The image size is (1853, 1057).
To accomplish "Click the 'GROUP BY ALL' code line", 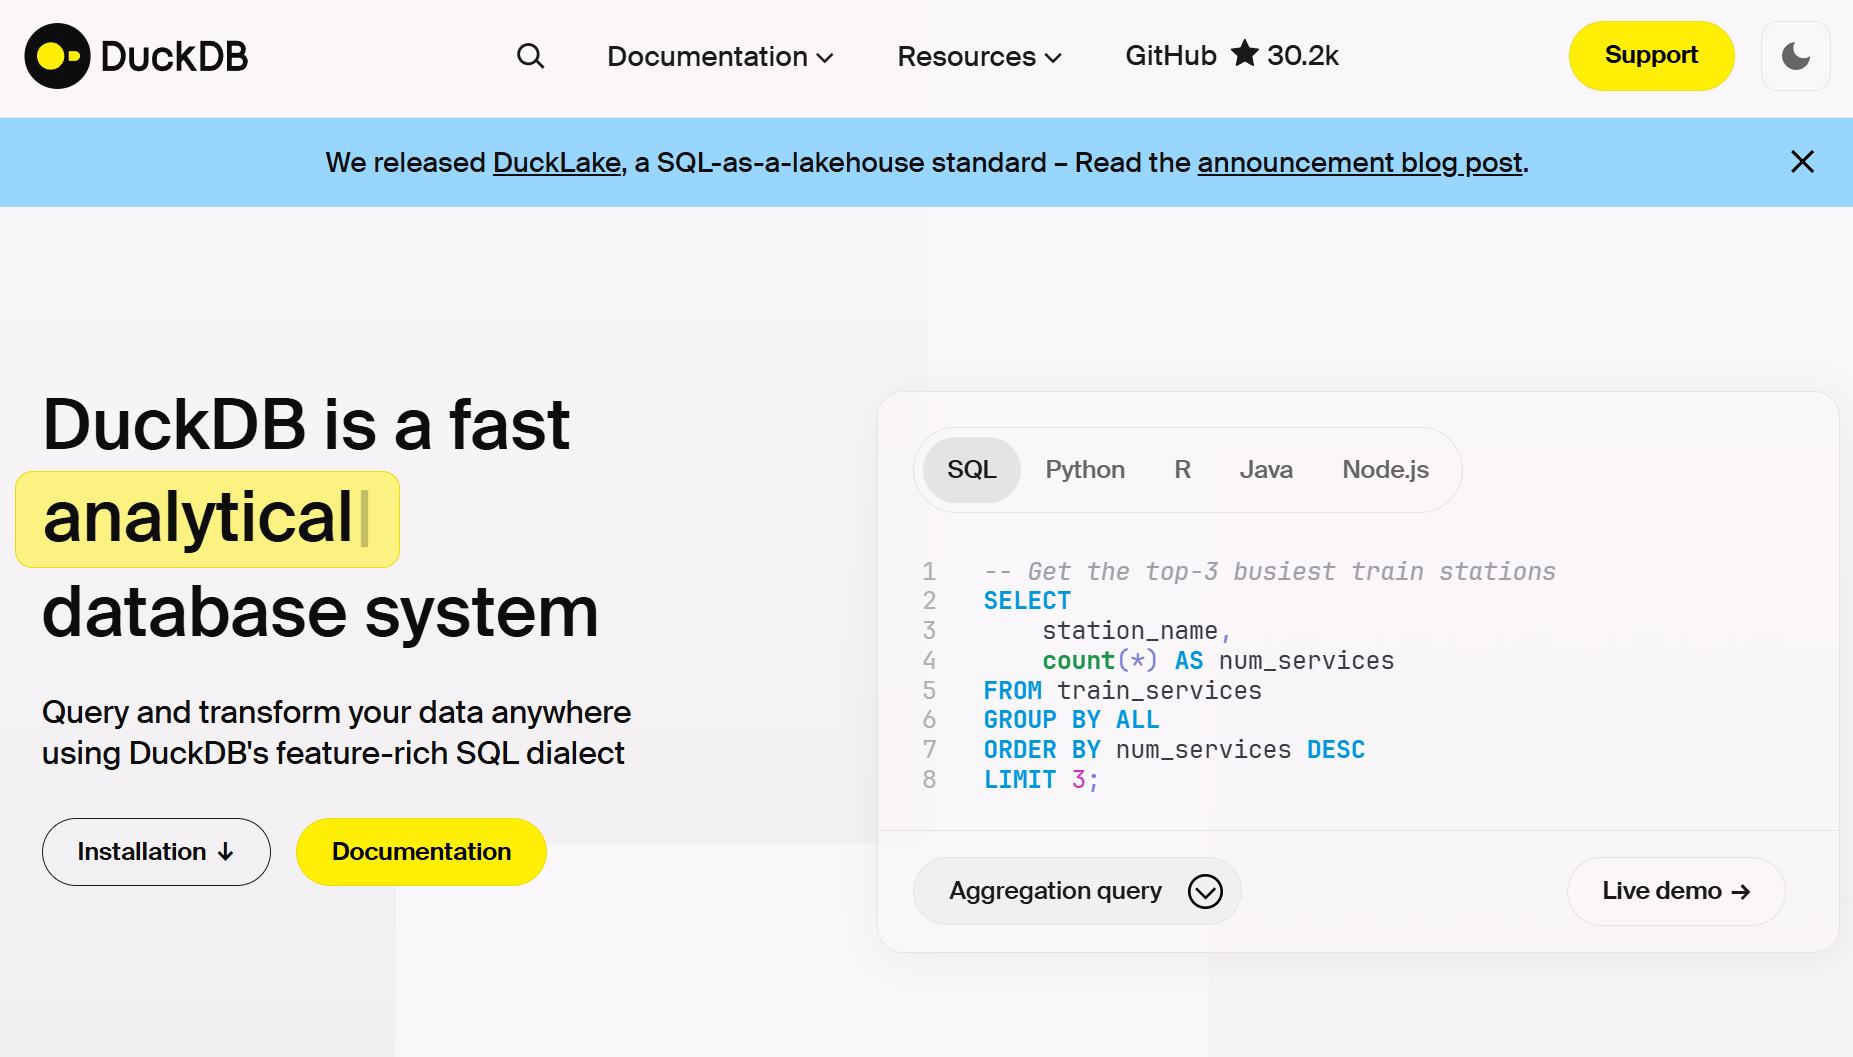I will (1071, 720).
